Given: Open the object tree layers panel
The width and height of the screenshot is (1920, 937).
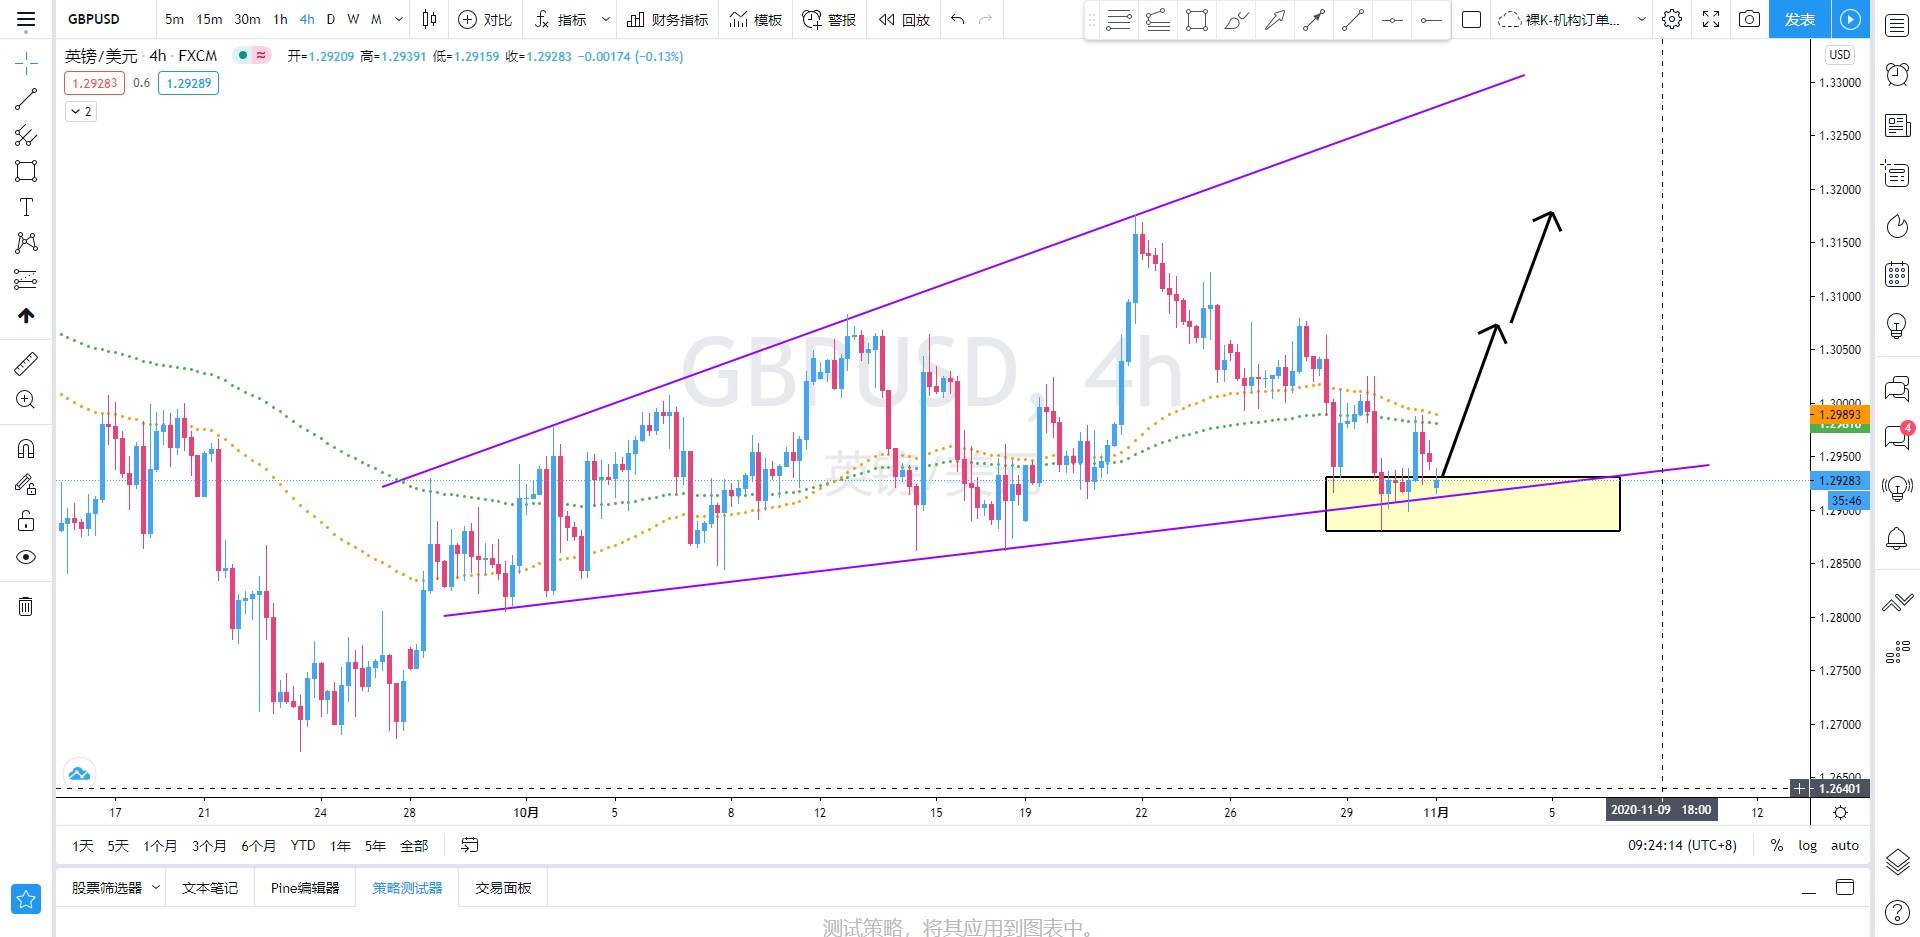Looking at the screenshot, I should point(1897,861).
